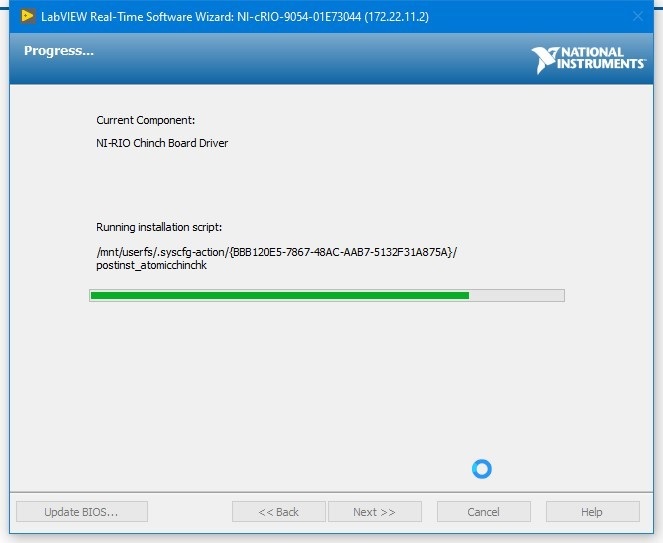Click the green installation progress bar
Viewport: 663px width, 543px height.
(x=327, y=295)
